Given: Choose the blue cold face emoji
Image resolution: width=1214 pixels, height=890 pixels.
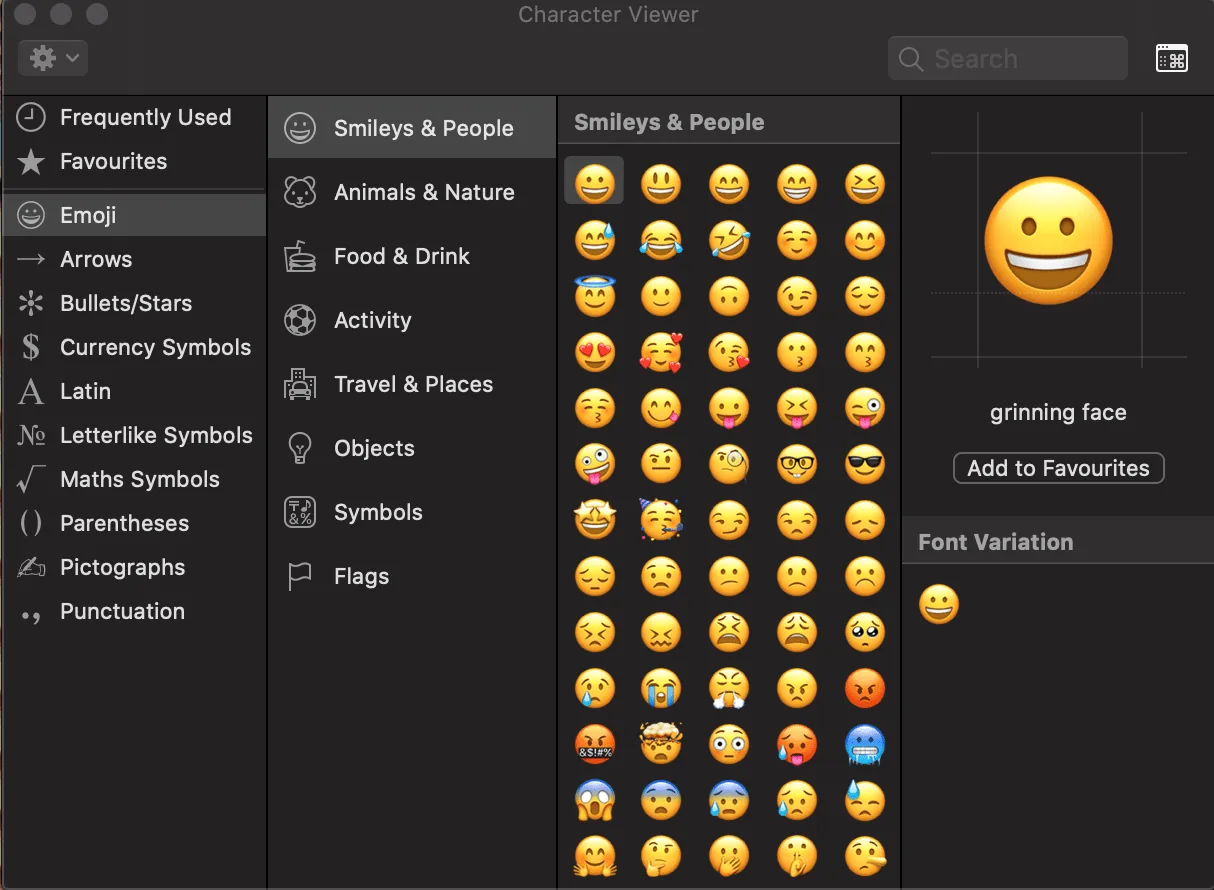Looking at the screenshot, I should point(865,744).
